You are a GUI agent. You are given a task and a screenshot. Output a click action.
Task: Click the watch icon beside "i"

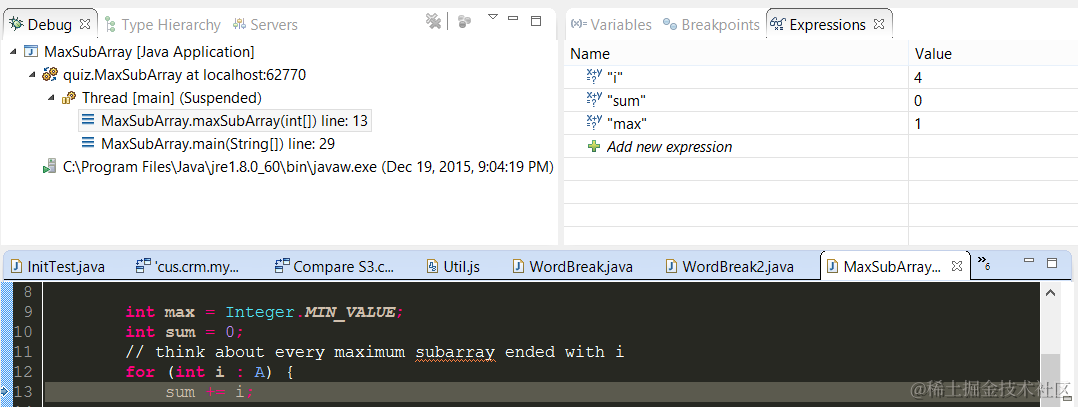(x=594, y=77)
